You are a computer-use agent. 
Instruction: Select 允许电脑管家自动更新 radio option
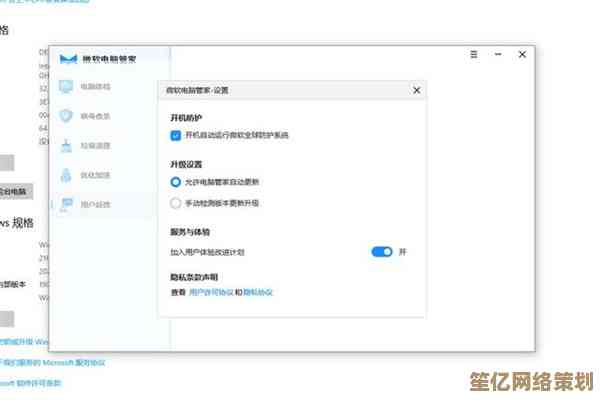point(176,182)
